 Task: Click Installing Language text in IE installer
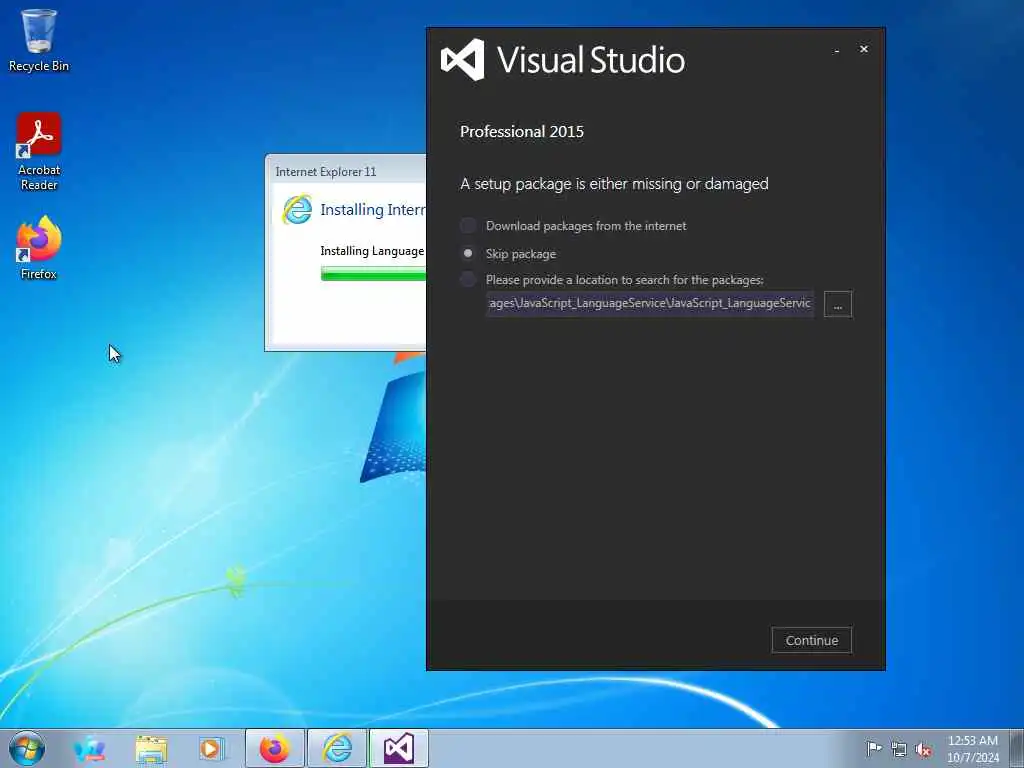(x=372, y=251)
